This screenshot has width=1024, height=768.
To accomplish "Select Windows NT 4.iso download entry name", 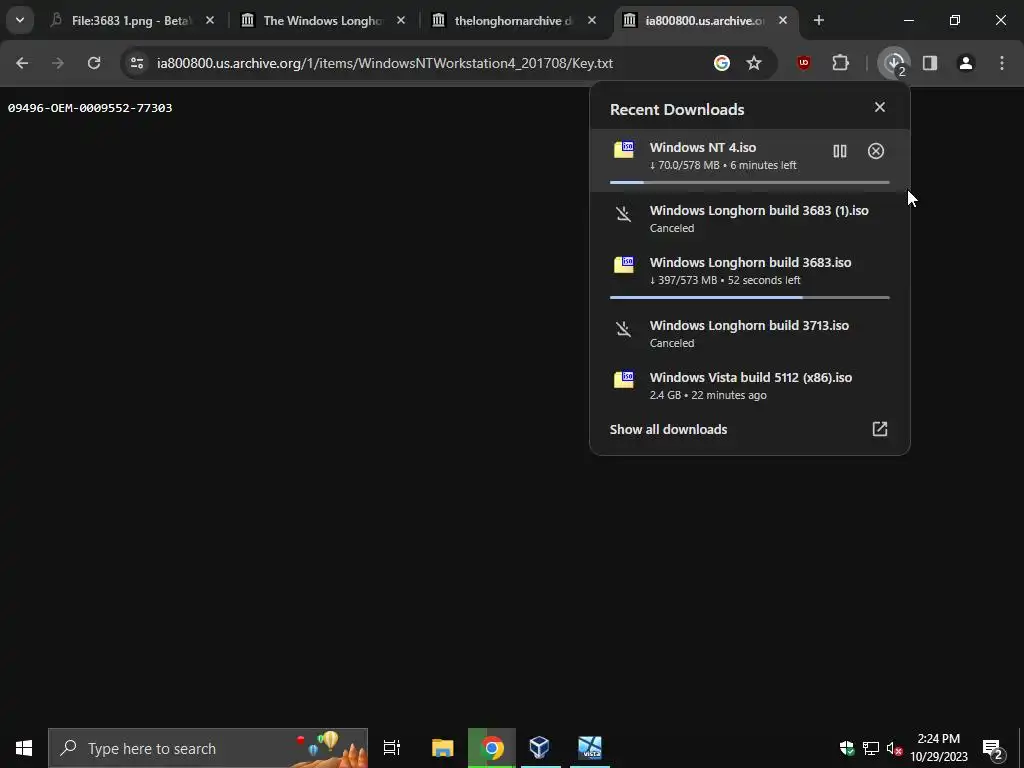I will point(703,148).
